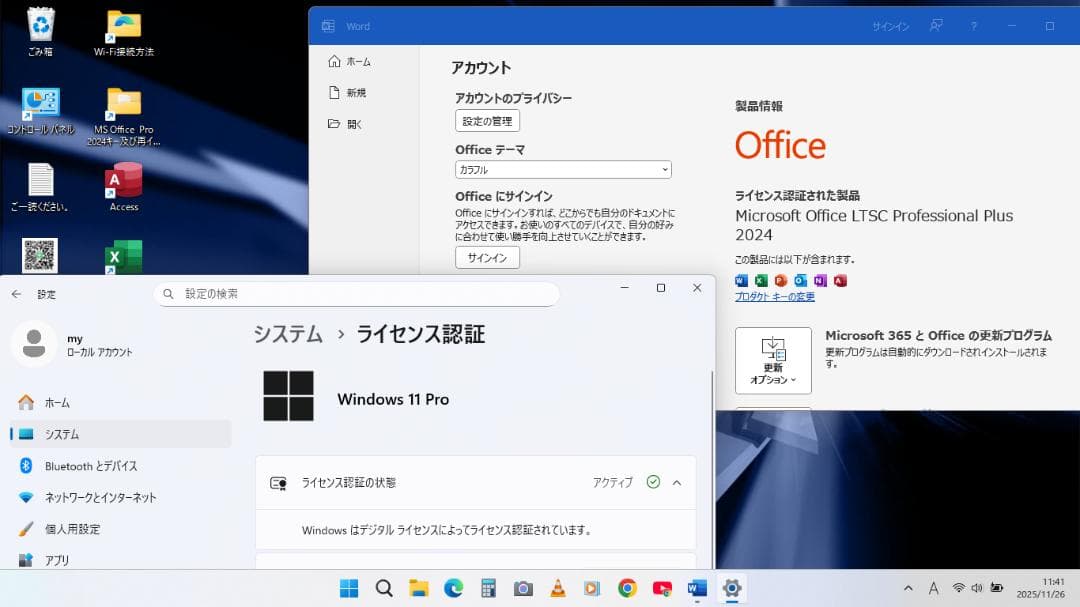Expand hidden icons in the system tray

(x=907, y=588)
